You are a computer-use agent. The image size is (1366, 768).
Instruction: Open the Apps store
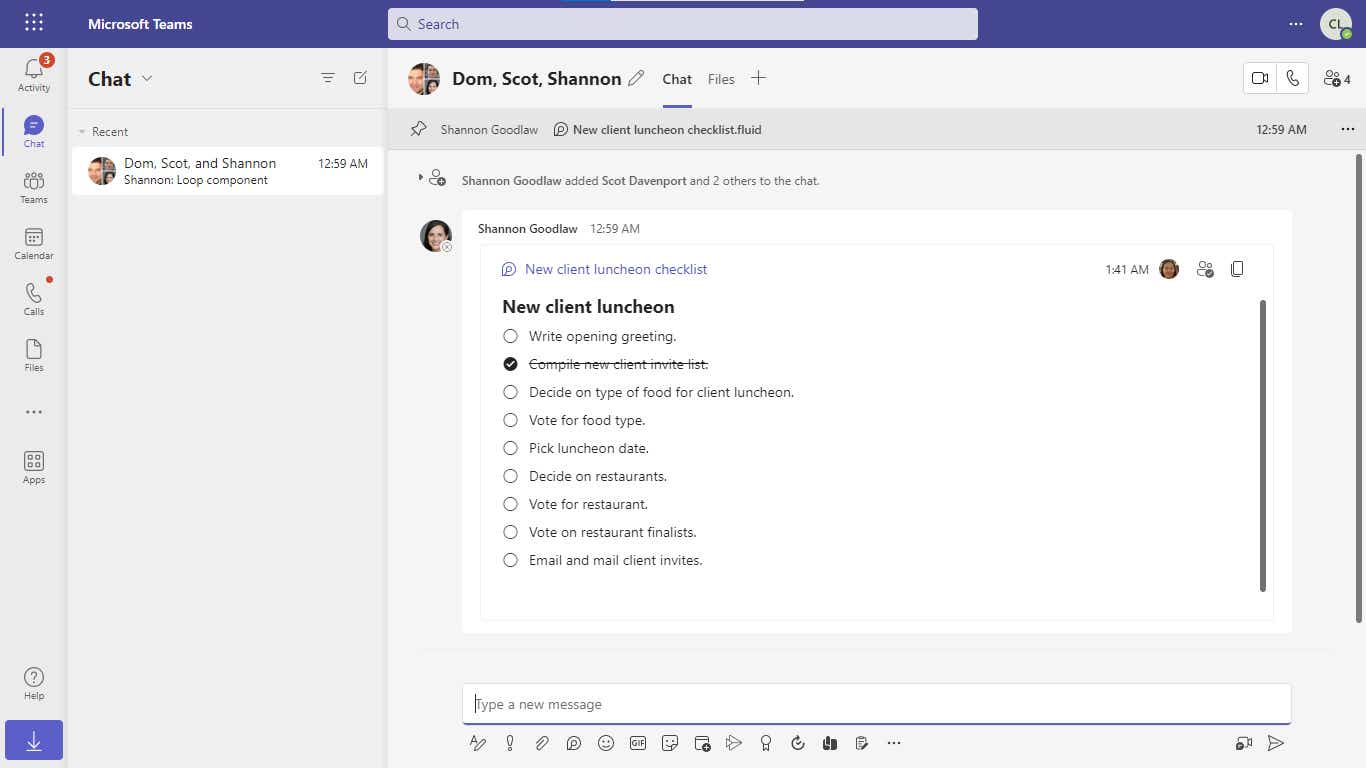pos(34,467)
